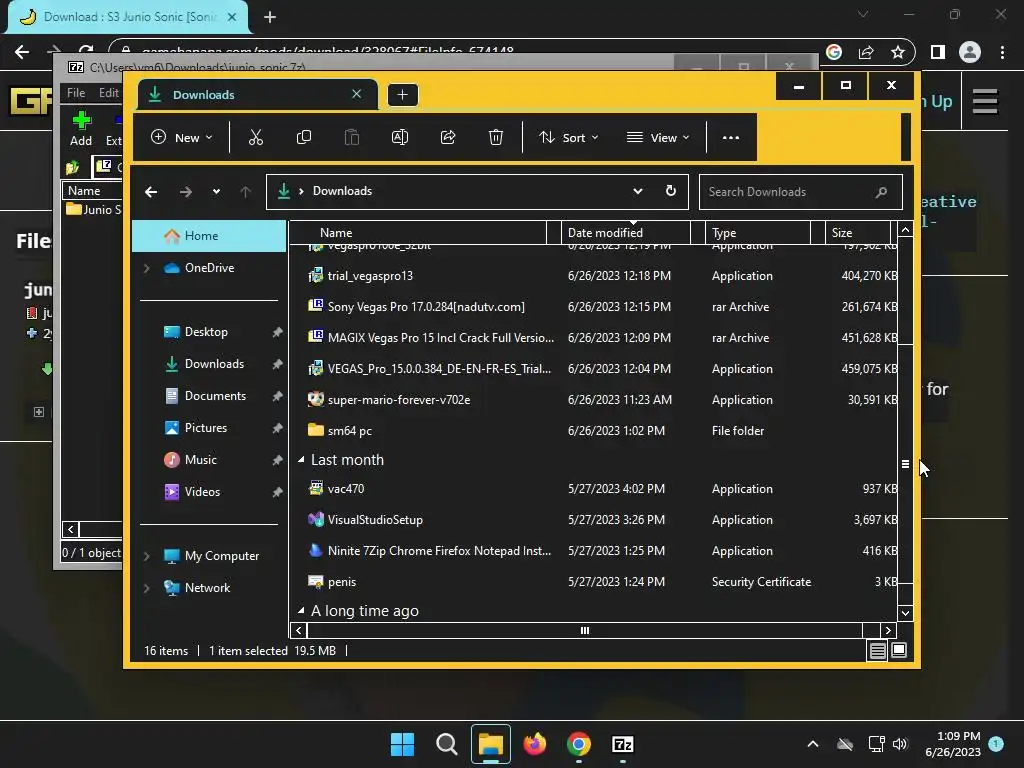1024x768 pixels.
Task: Expand the address bar history dropdown
Action: tap(637, 191)
